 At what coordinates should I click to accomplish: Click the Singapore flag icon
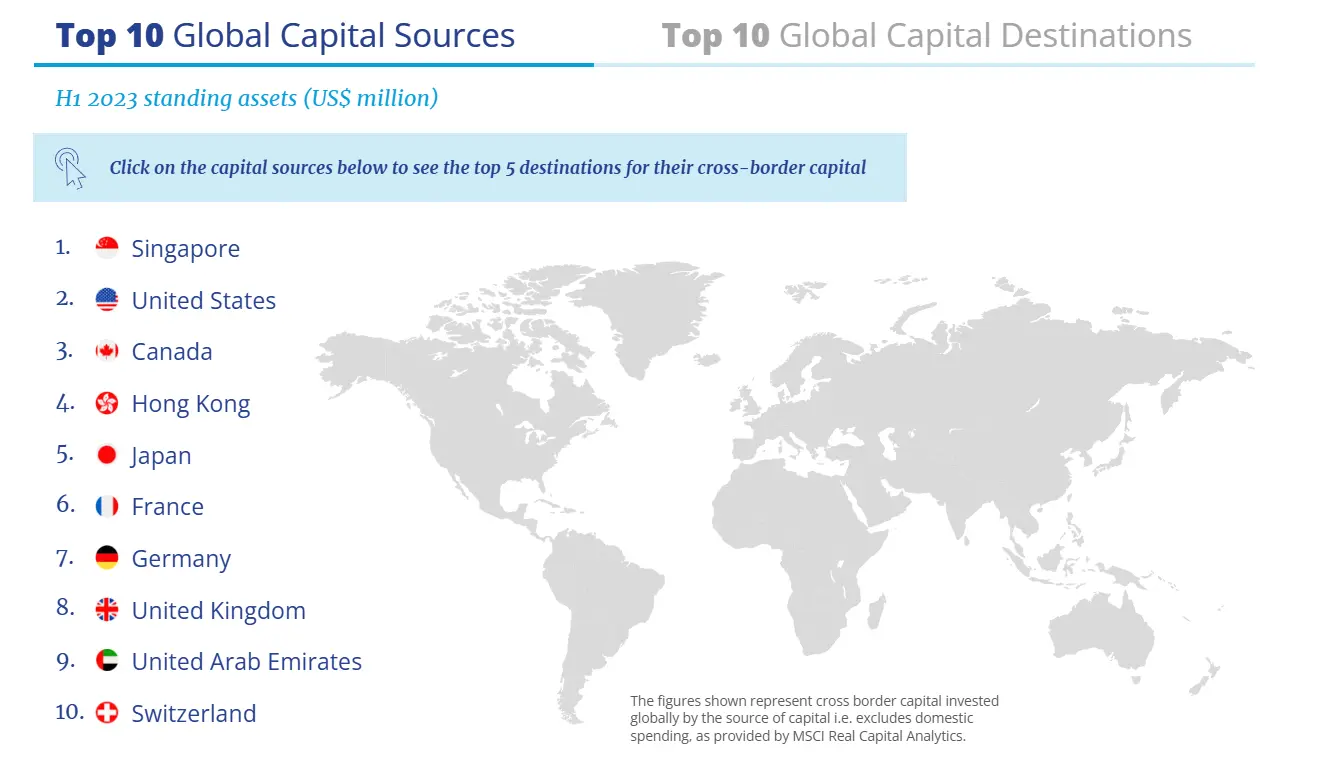point(107,248)
